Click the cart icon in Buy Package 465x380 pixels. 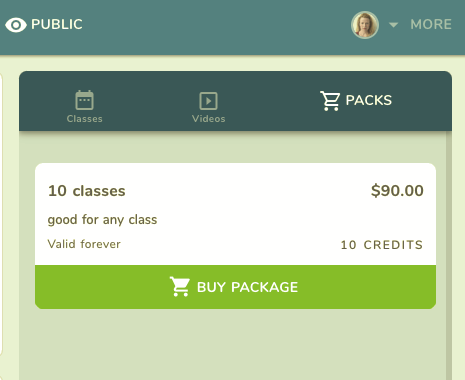(180, 287)
